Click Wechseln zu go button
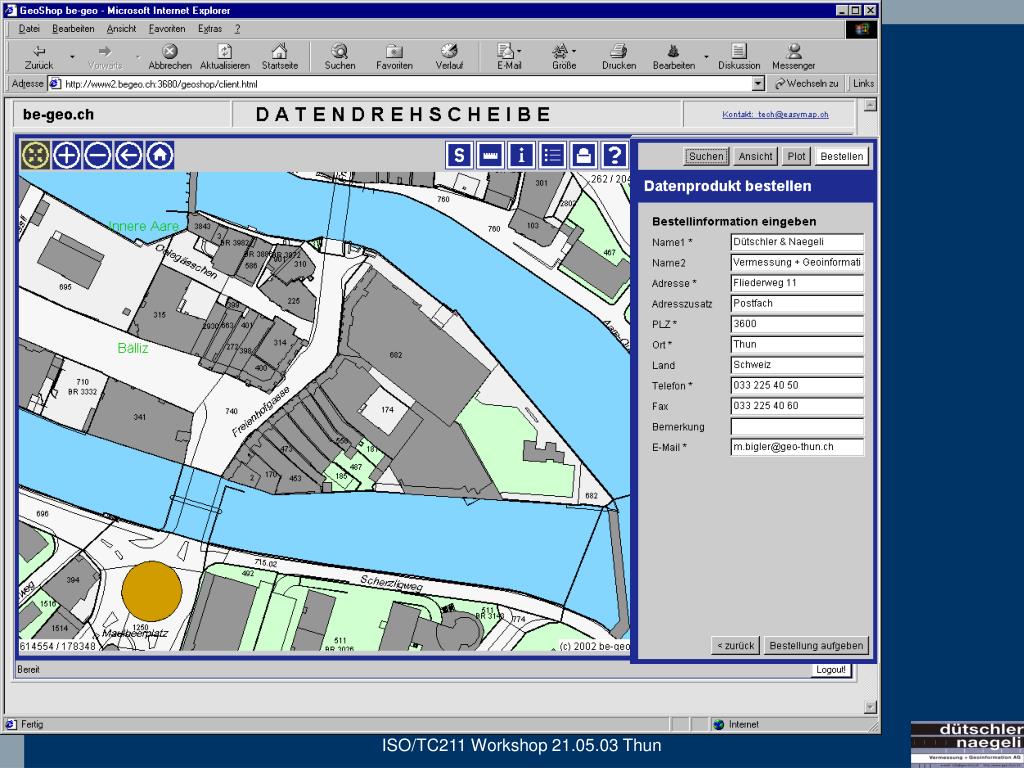This screenshot has height=768, width=1024. click(807, 84)
